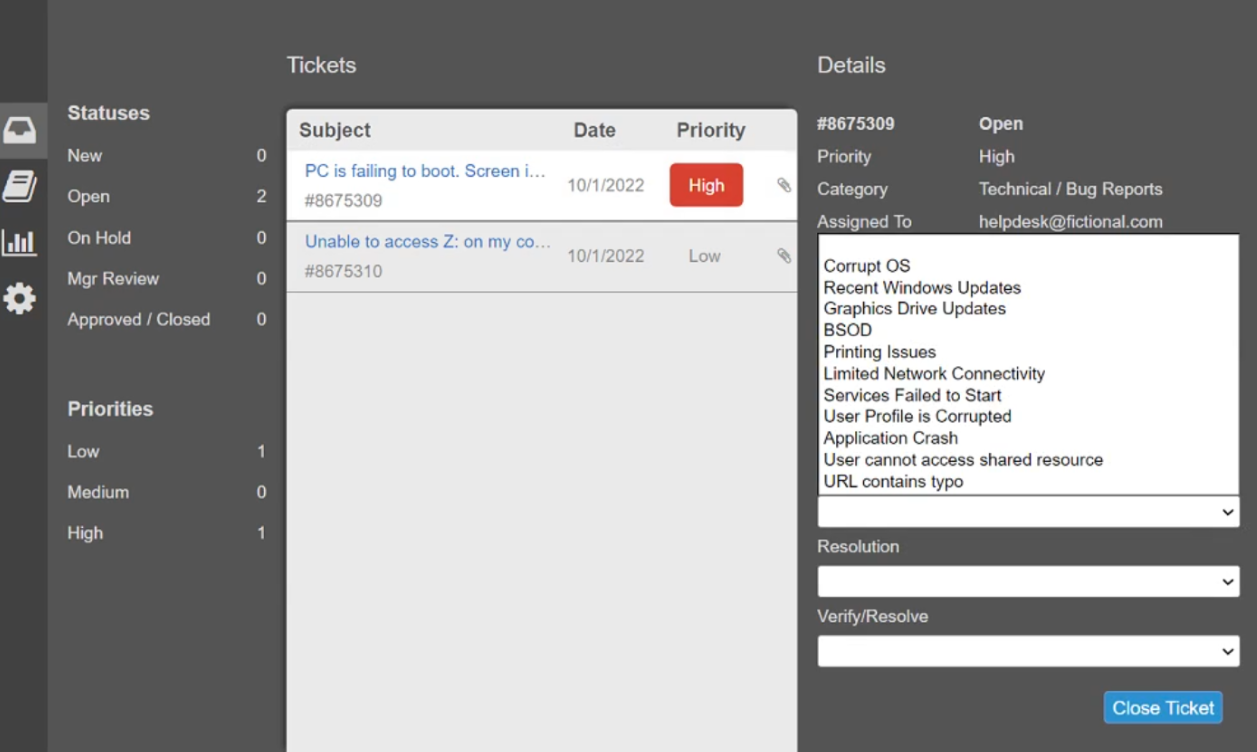Click 'Technical / Bug Reports' category value
The height and width of the screenshot is (752, 1257).
[x=1070, y=189]
